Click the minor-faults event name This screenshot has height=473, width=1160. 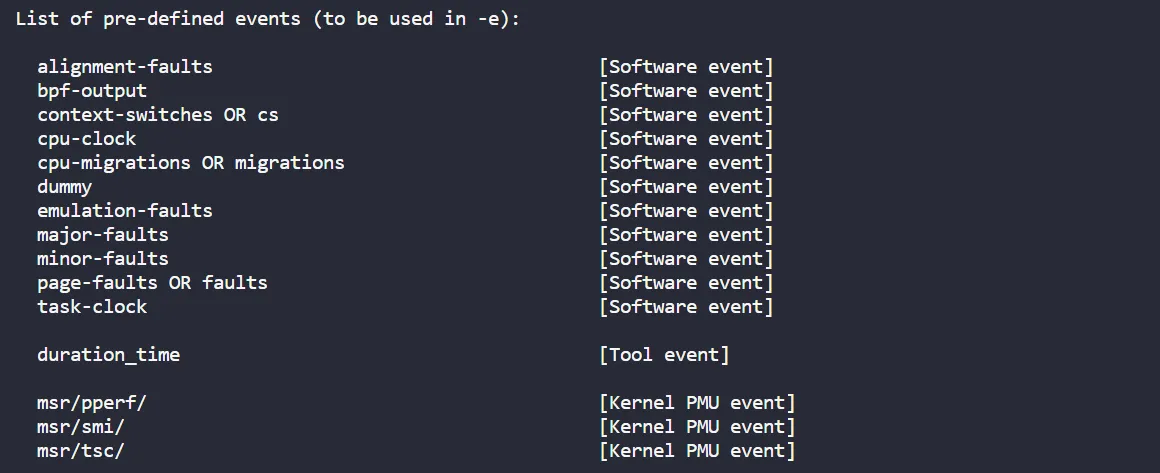coord(103,259)
